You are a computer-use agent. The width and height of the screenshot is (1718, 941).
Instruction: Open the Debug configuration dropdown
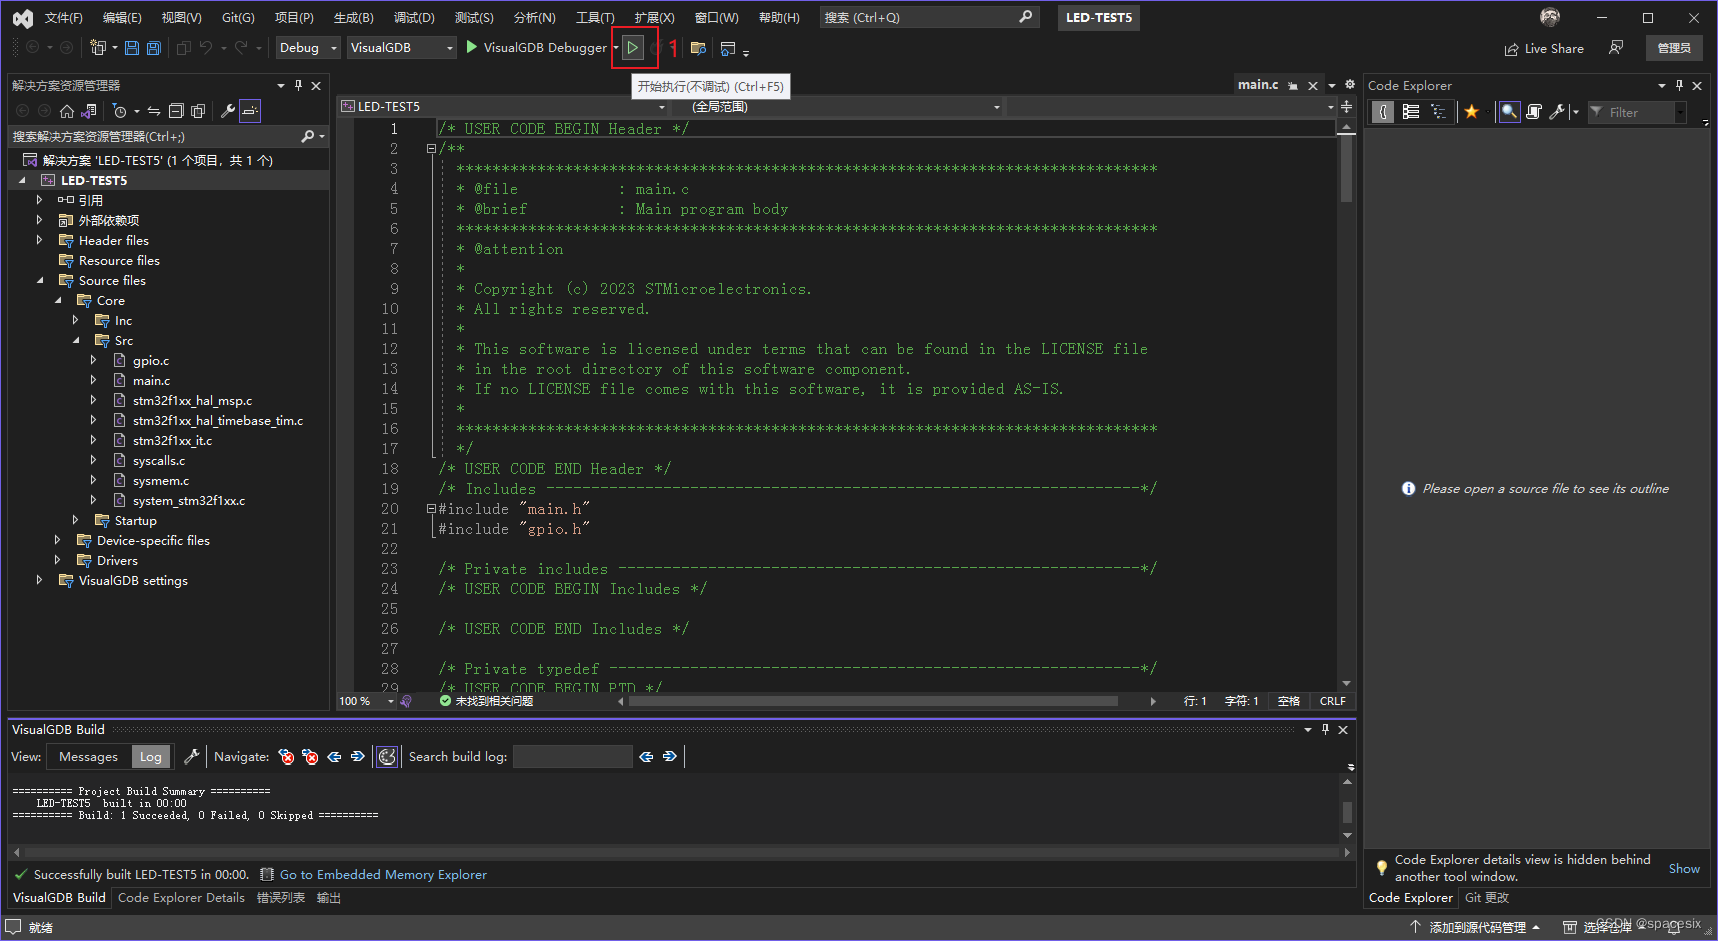click(308, 47)
